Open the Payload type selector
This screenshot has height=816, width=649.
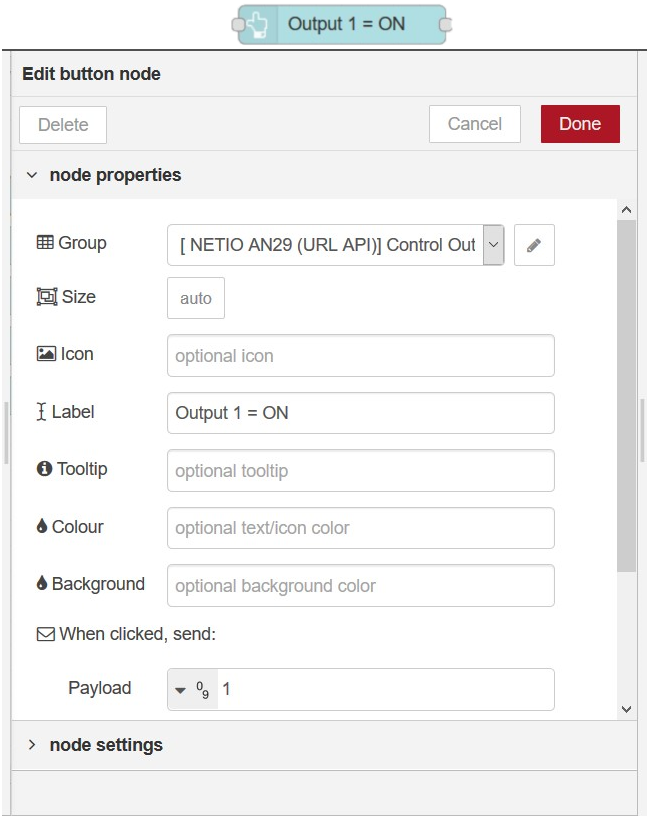pos(193,690)
